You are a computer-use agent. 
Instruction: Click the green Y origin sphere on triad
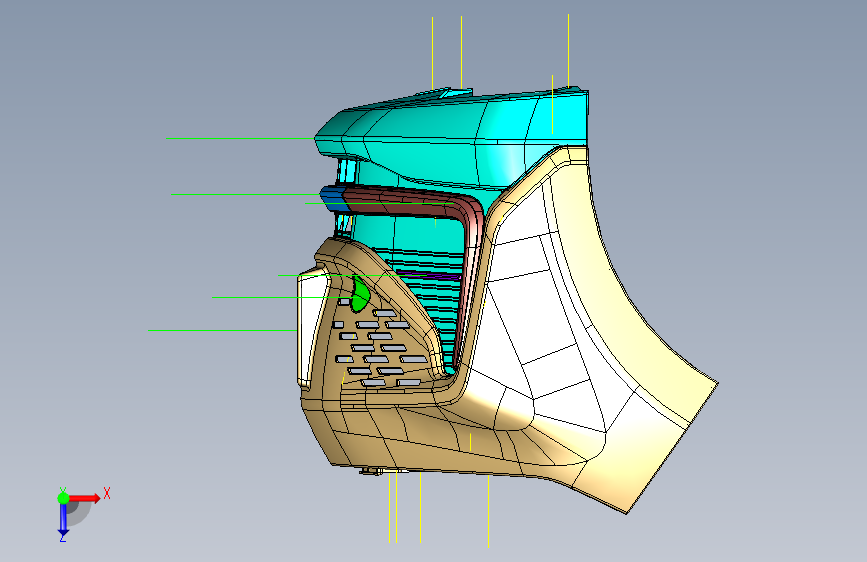63,498
